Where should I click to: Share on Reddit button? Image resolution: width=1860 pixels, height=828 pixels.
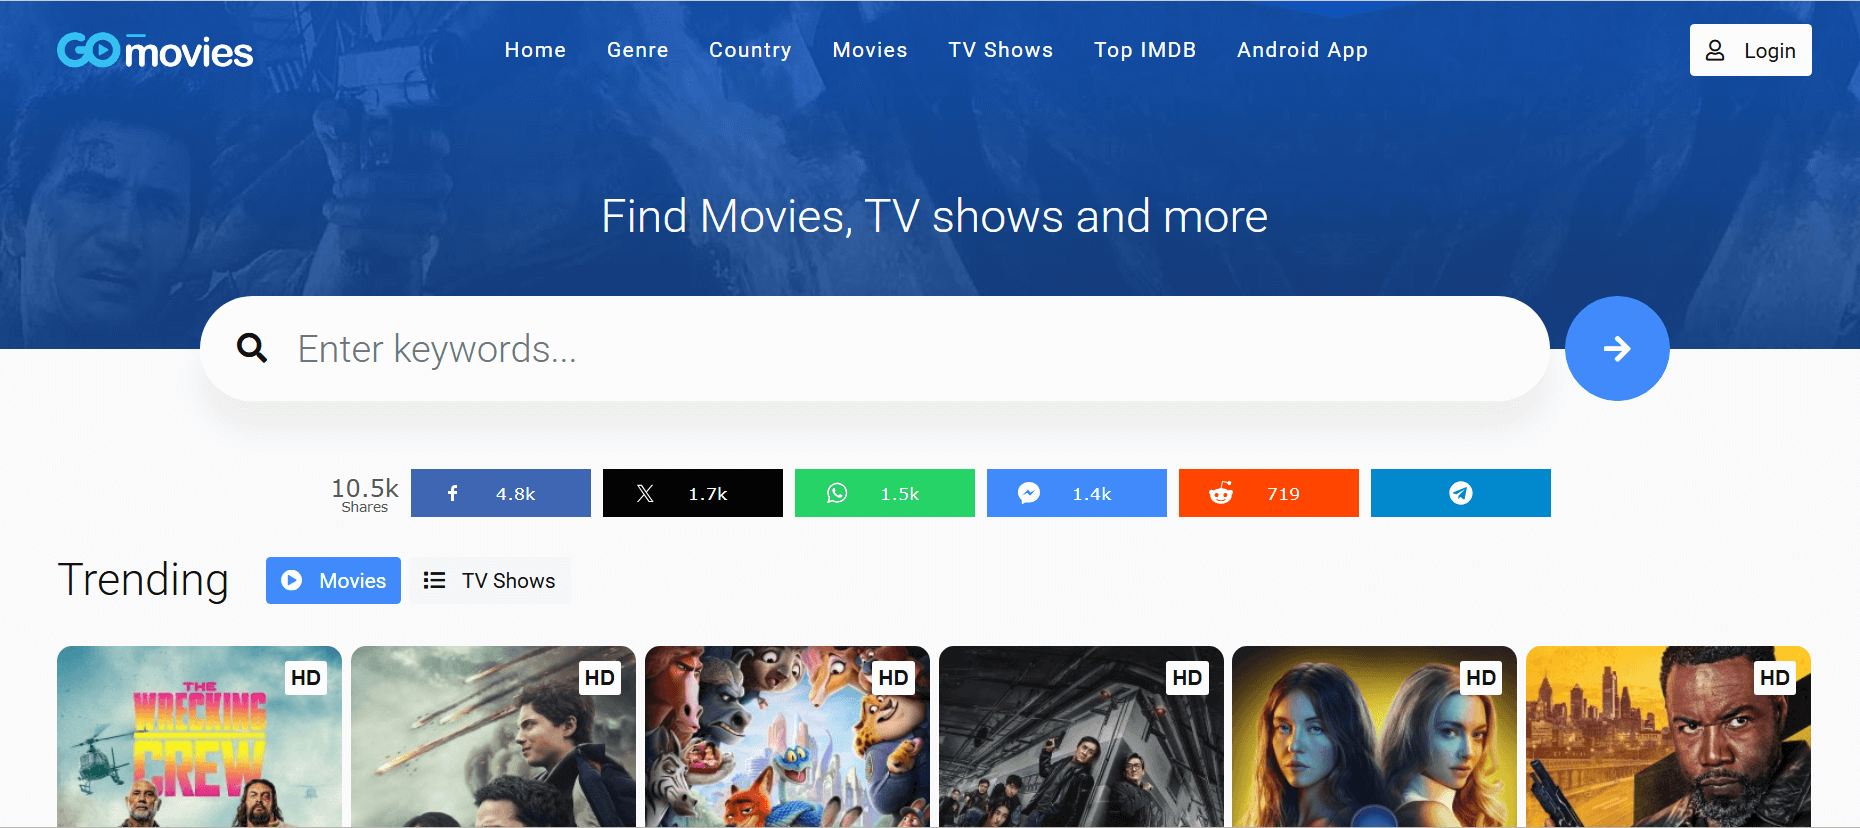coord(1268,493)
